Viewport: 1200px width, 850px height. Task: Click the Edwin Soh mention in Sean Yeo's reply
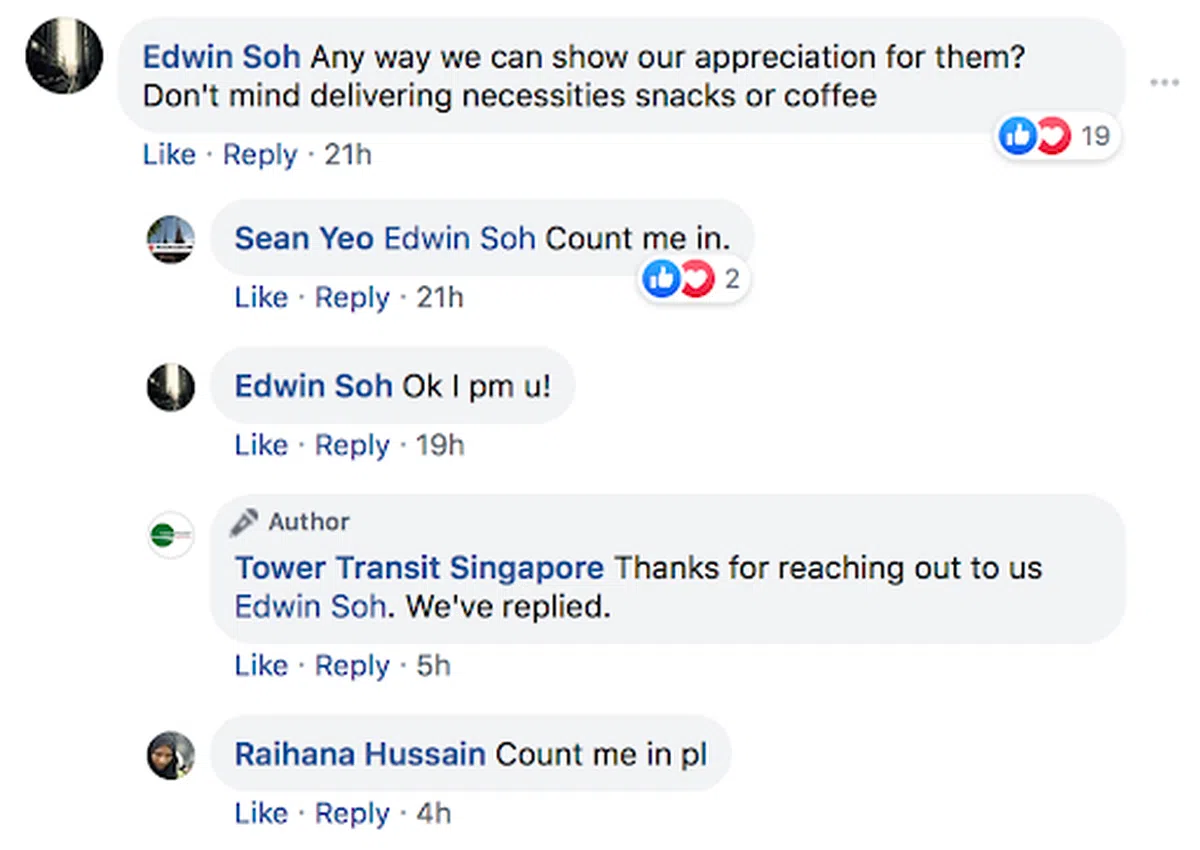[x=460, y=238]
